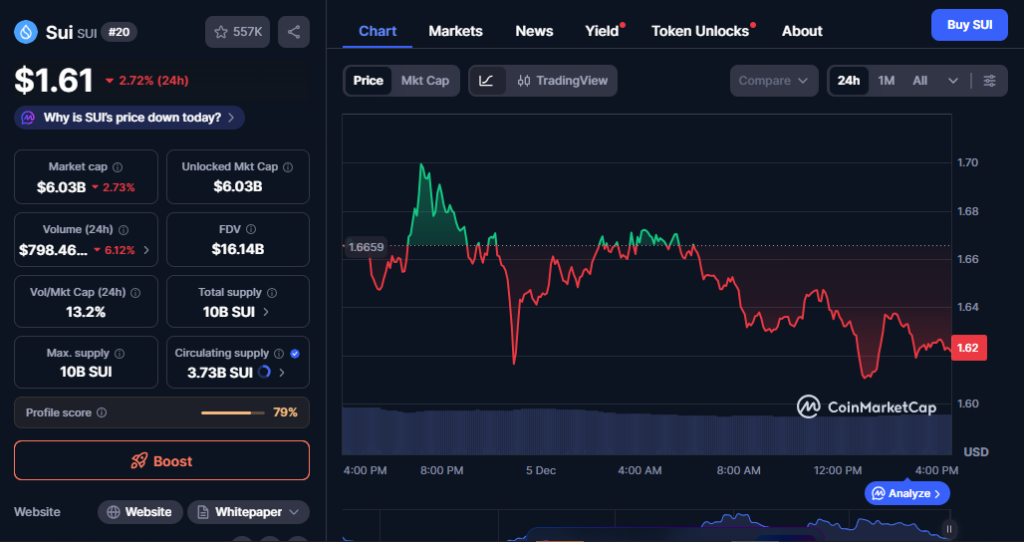Go to the About tab
Viewport: 1024px width, 542px height.
coord(802,31)
